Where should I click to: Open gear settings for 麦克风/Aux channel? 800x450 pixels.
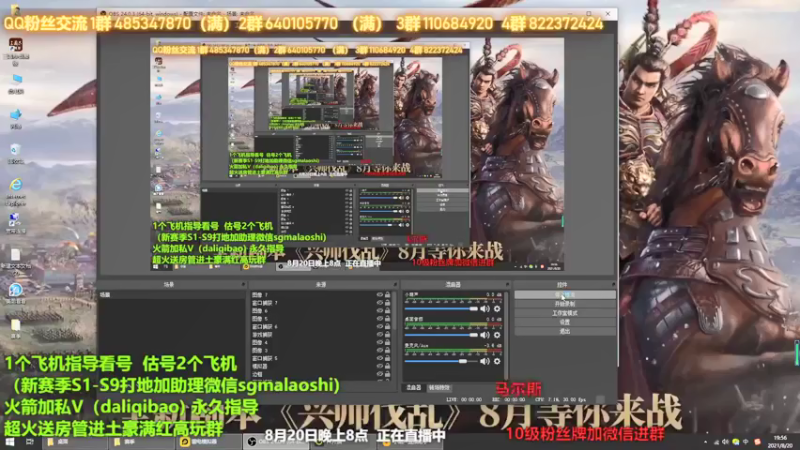pyautogui.click(x=497, y=361)
